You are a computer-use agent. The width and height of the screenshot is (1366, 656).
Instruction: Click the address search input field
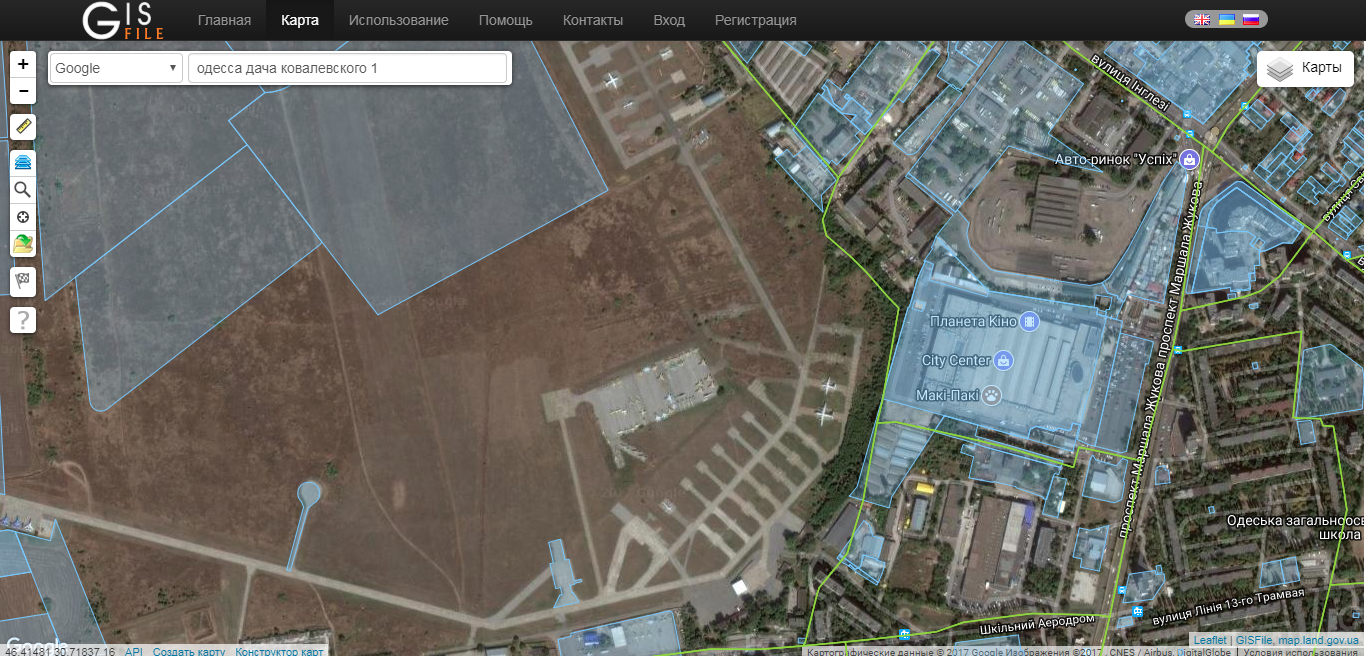pyautogui.click(x=347, y=68)
